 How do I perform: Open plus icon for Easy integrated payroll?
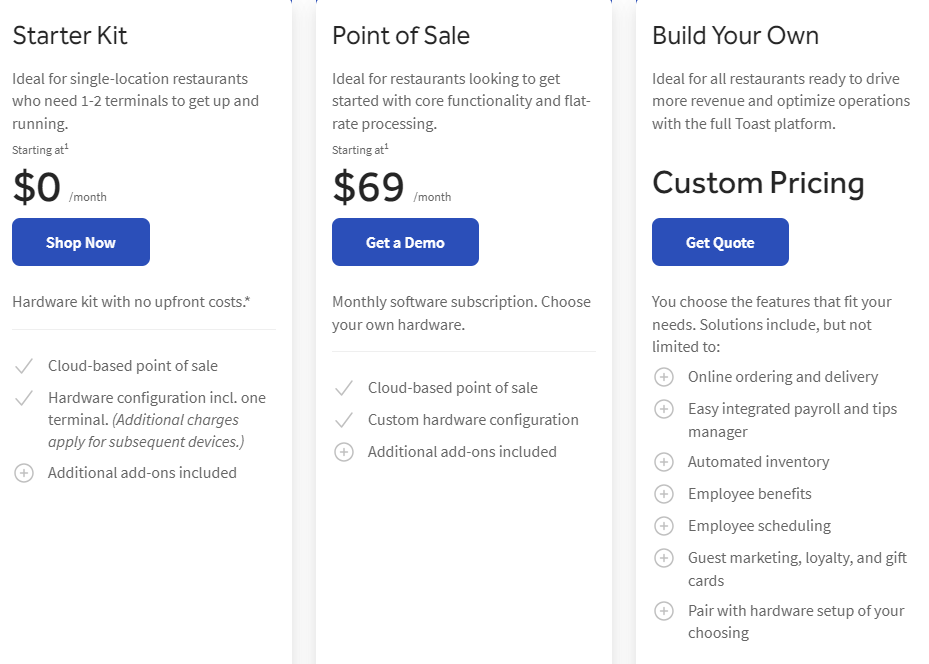(664, 409)
